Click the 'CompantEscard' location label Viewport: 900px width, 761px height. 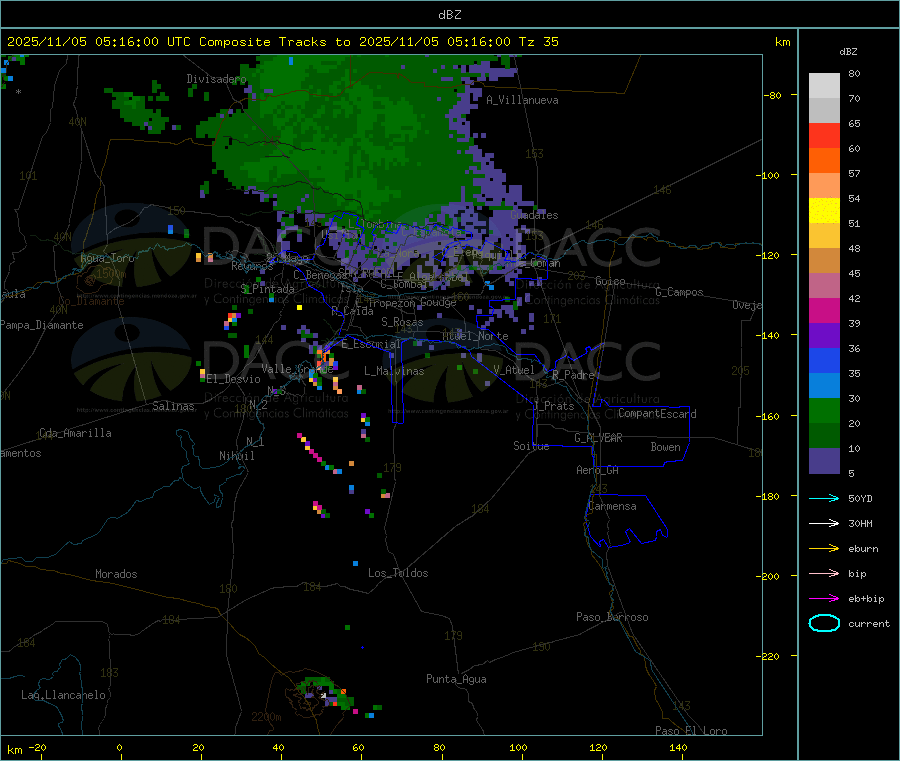(657, 414)
